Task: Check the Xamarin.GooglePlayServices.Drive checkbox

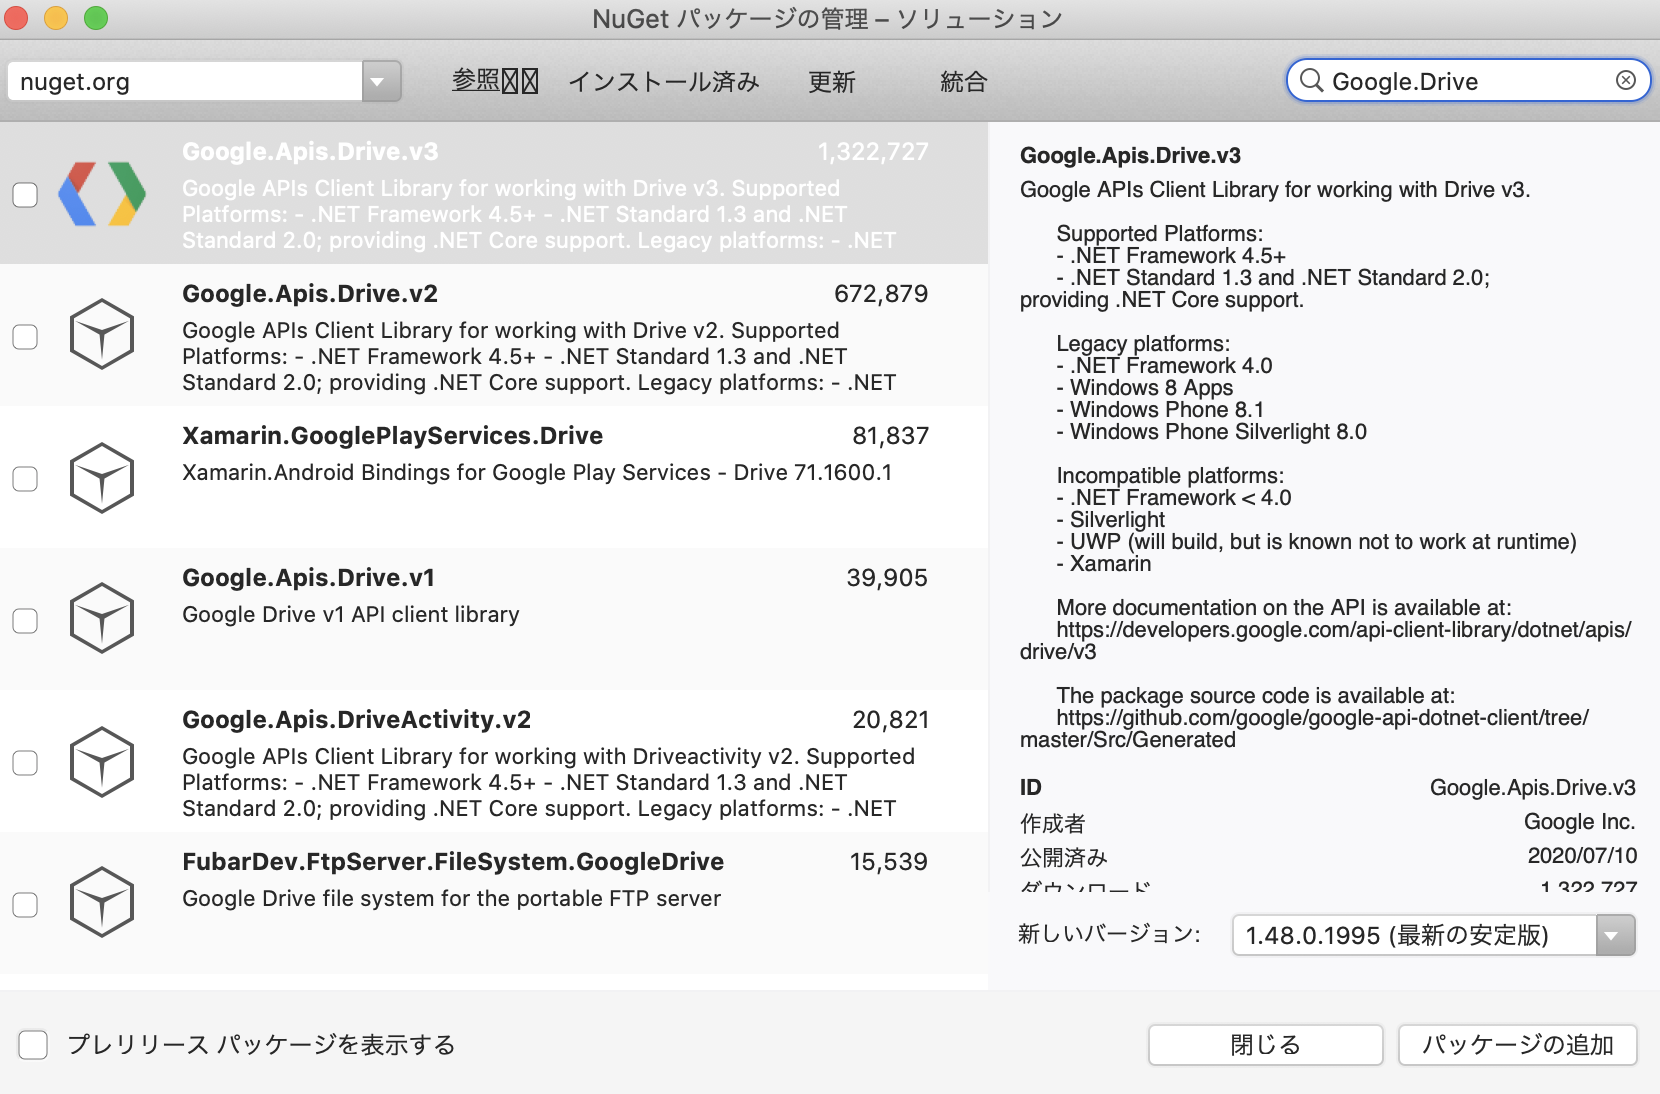Action: tap(25, 479)
